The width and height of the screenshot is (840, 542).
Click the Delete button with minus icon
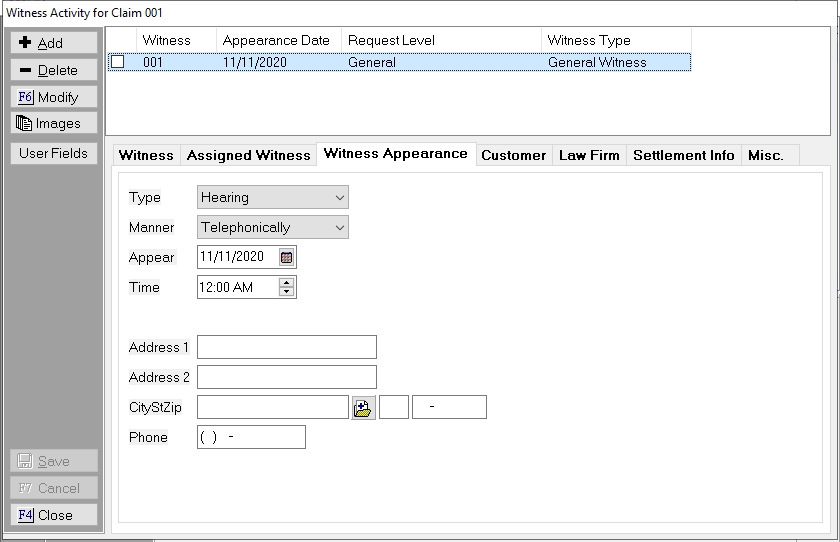pos(54,70)
